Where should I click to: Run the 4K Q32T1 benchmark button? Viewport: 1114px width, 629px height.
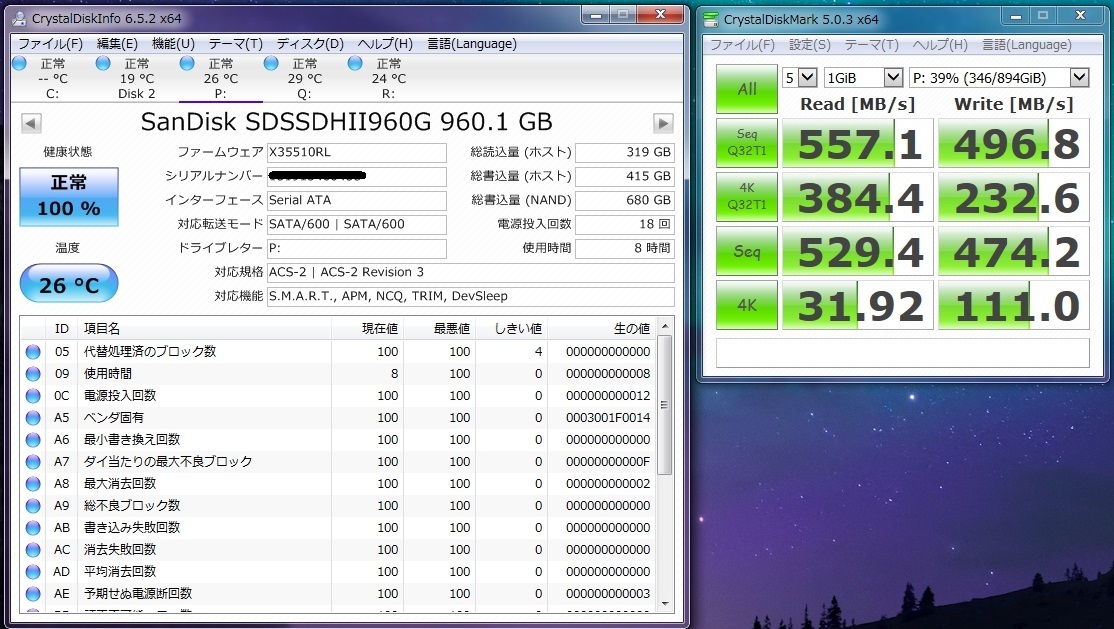click(x=747, y=196)
